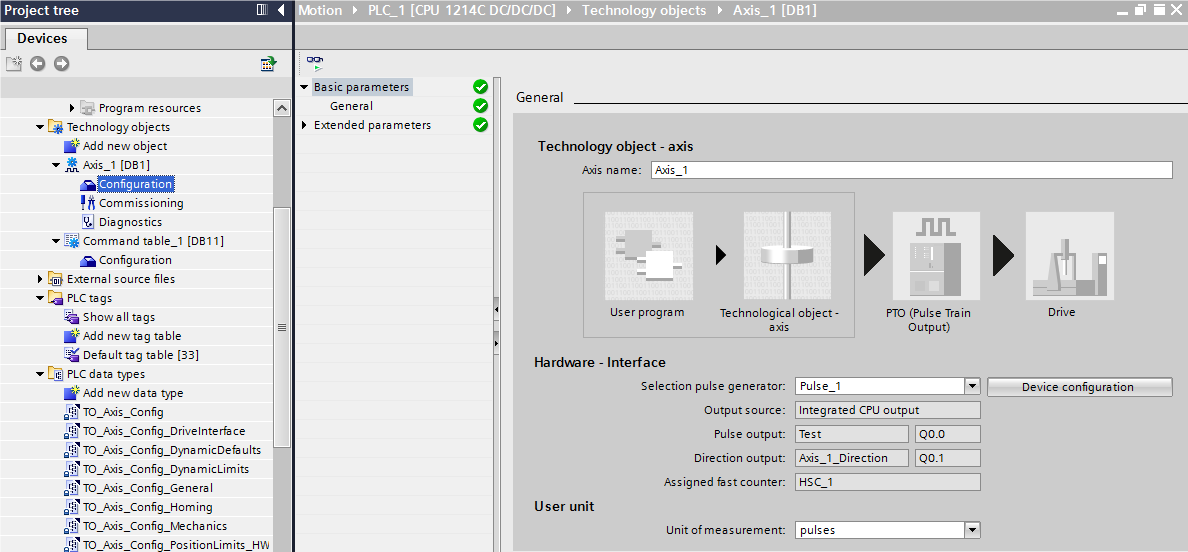Collapse the PLC tags folder

(40, 298)
